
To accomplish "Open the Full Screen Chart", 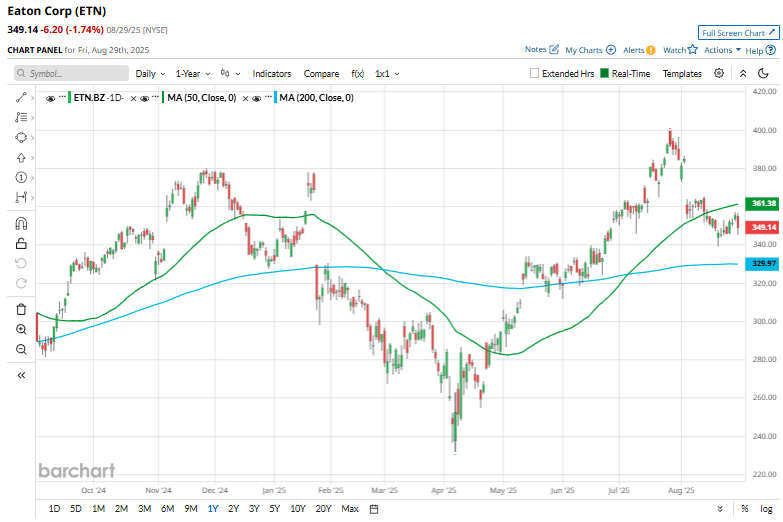I will point(738,33).
